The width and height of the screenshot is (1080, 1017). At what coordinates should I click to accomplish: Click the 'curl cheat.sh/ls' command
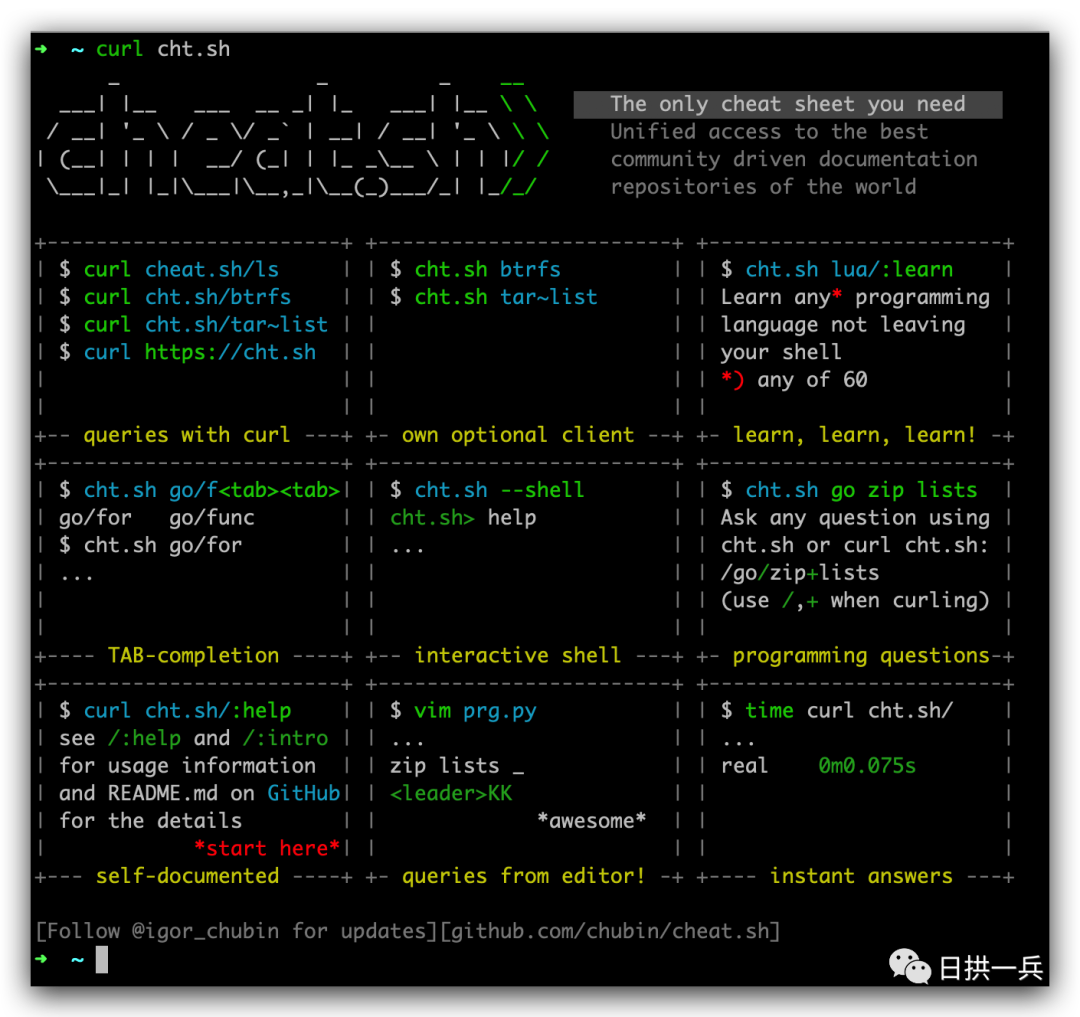coord(181,270)
